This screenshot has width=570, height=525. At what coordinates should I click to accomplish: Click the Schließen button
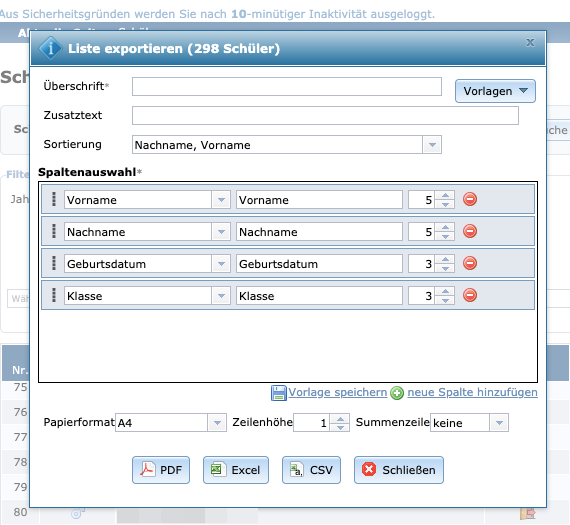tap(399, 470)
